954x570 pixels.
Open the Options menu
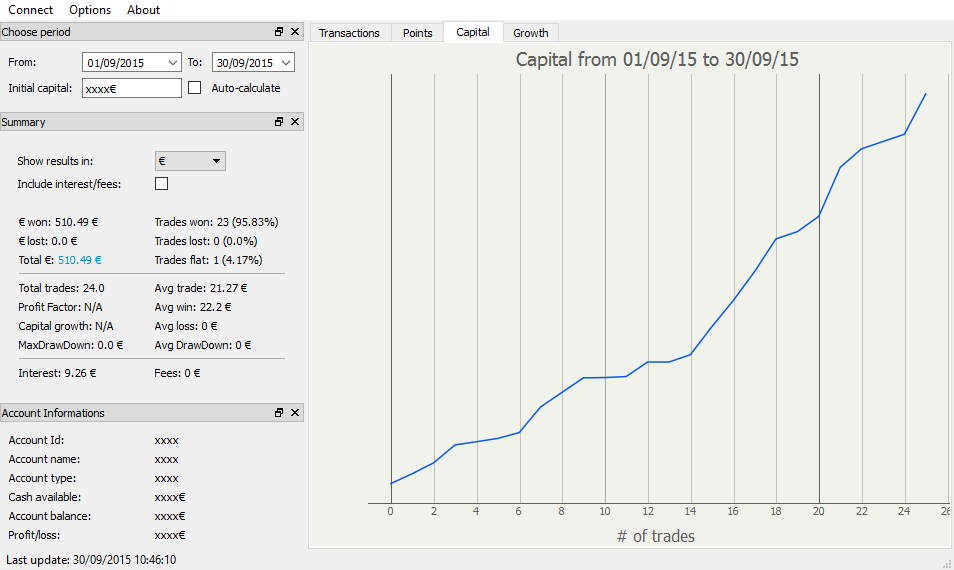tap(90, 10)
